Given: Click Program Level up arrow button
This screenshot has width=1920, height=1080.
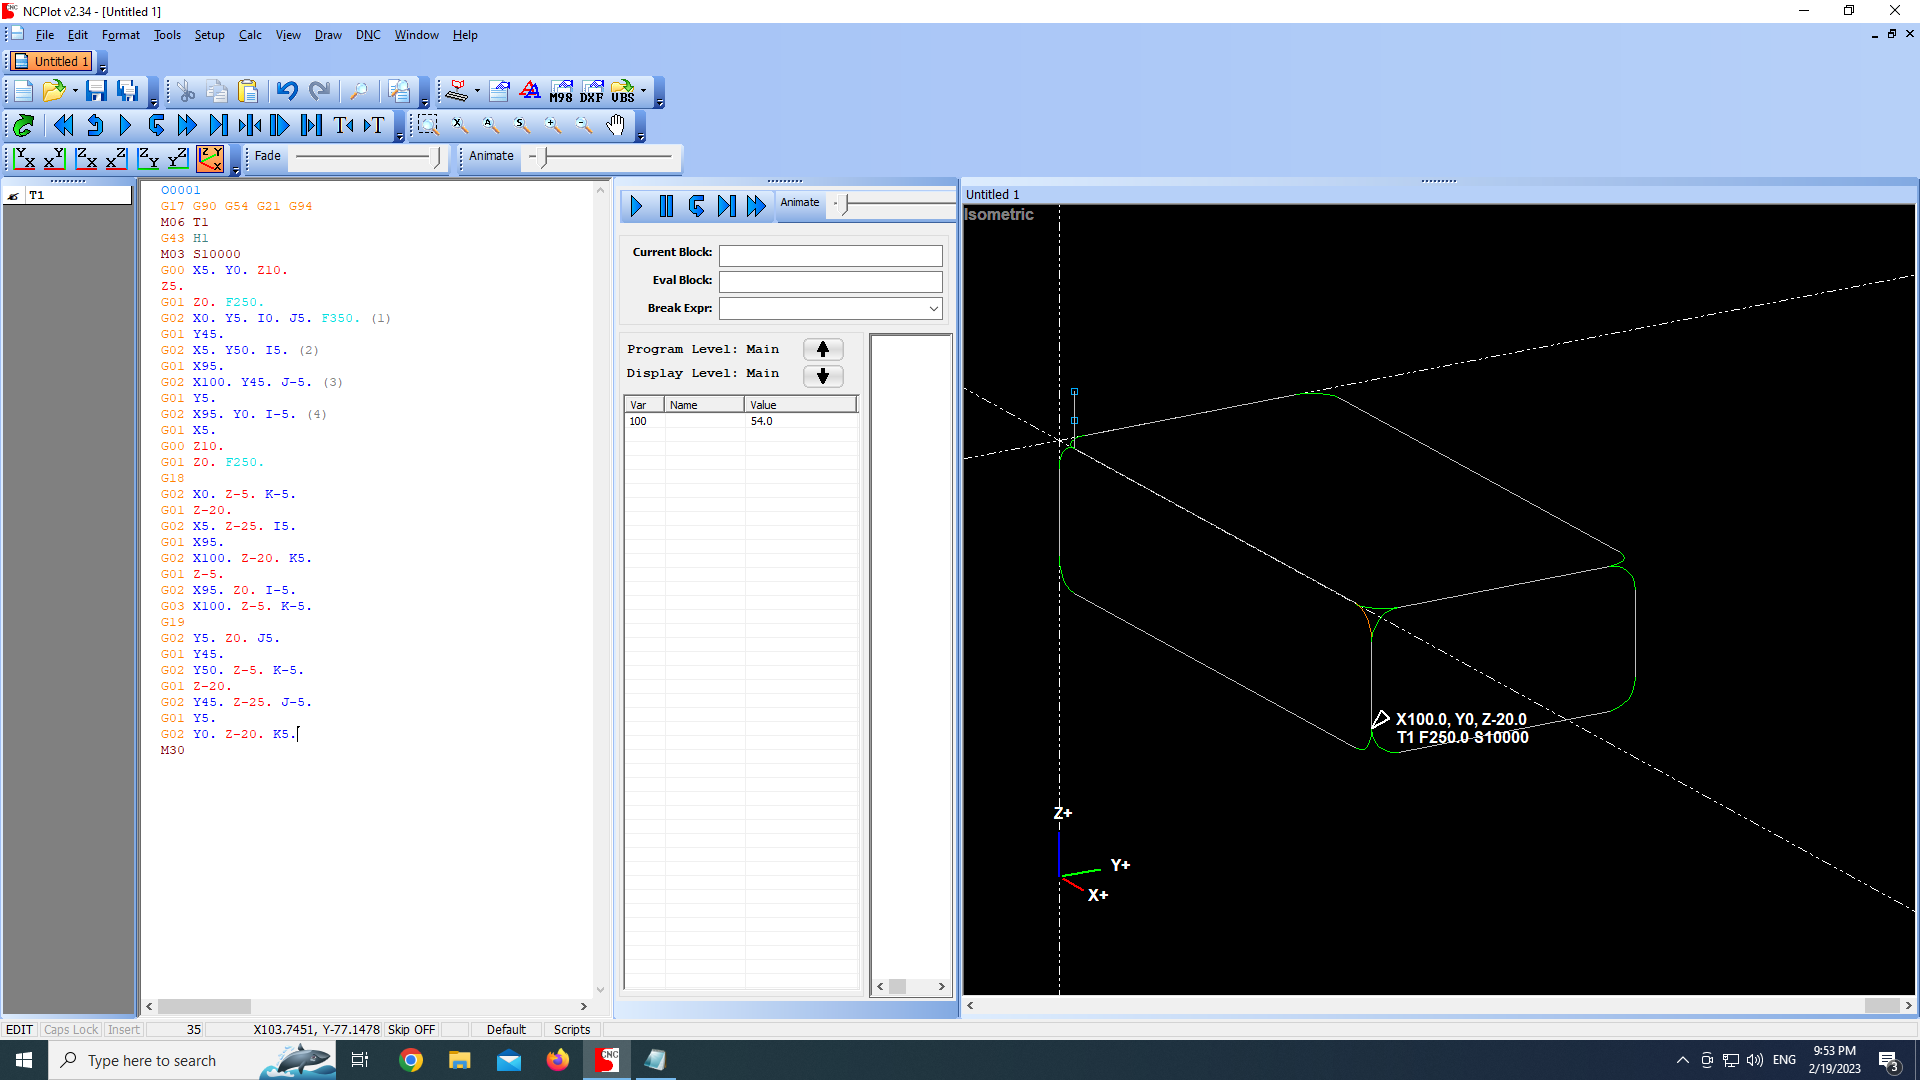Looking at the screenshot, I should pos(823,349).
